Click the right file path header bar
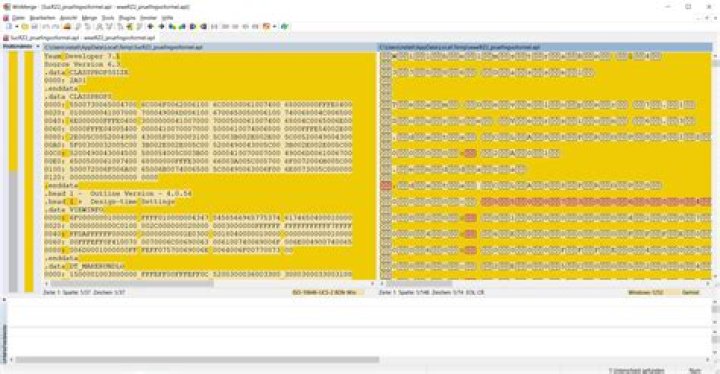Image resolution: width=720 pixels, height=374 pixels. coord(545,47)
